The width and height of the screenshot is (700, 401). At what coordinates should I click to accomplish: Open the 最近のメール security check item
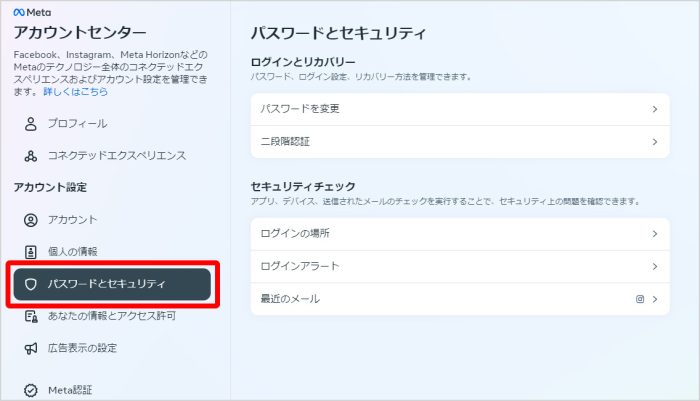[x=290, y=299]
